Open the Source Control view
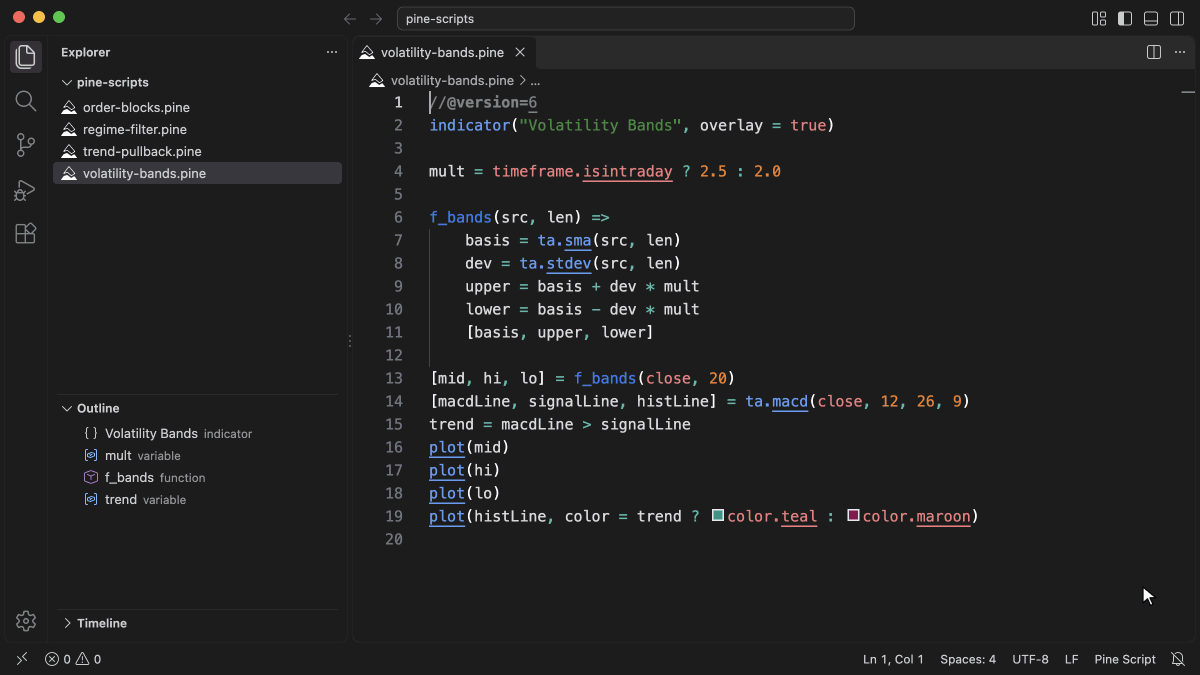The image size is (1200, 675). click(26, 145)
